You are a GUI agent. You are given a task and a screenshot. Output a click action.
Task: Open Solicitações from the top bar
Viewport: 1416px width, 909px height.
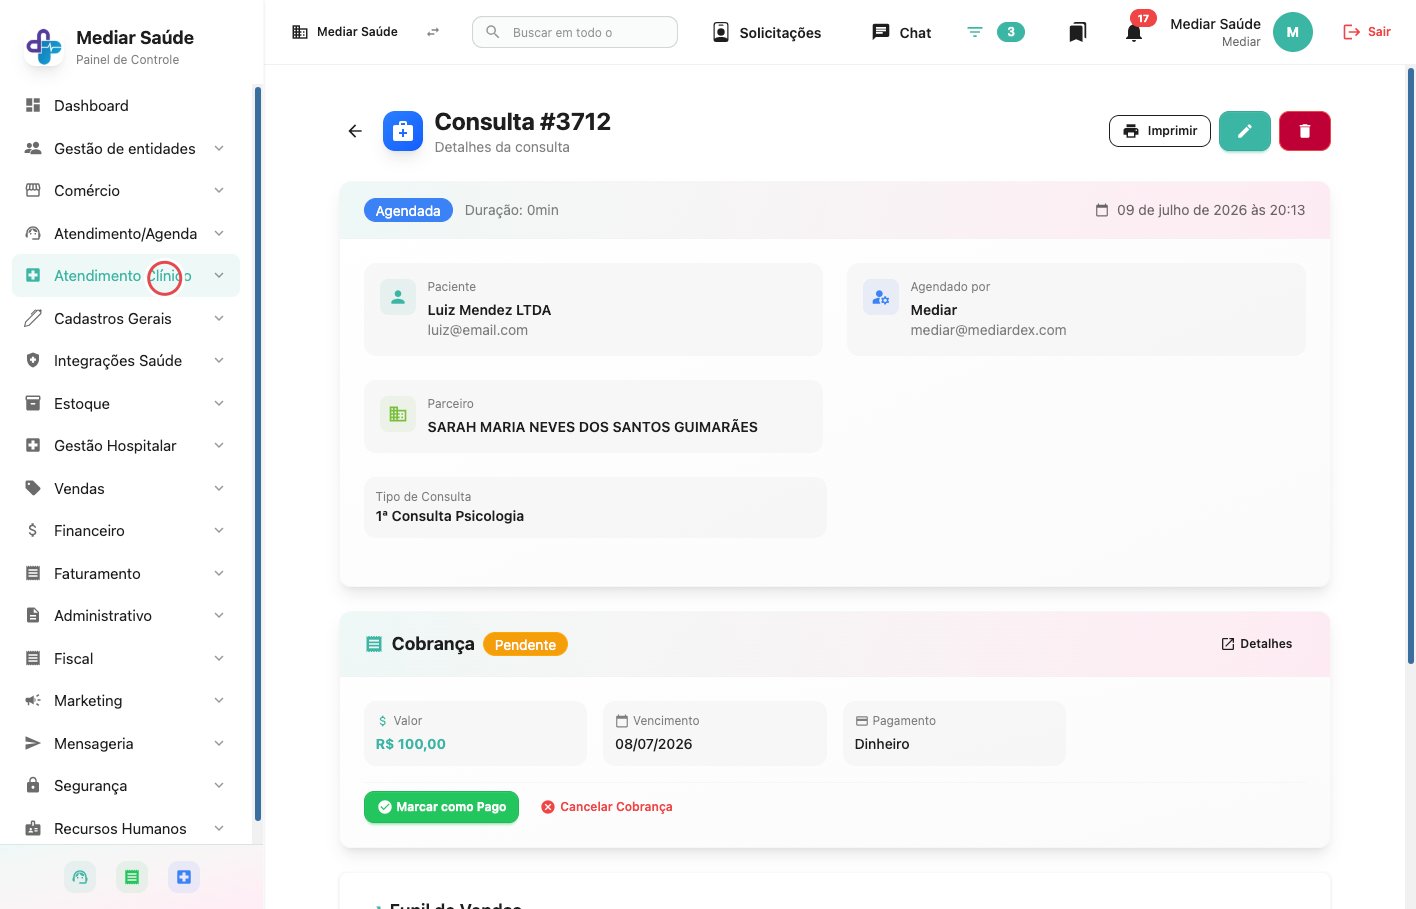766,32
